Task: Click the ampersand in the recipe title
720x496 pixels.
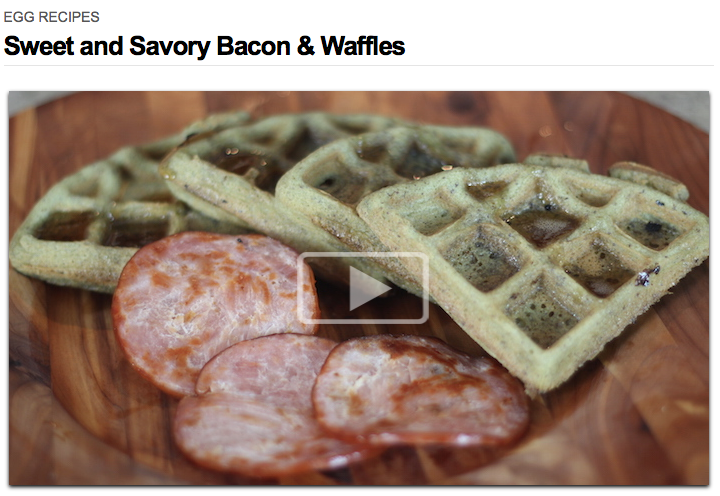Action: coord(305,46)
